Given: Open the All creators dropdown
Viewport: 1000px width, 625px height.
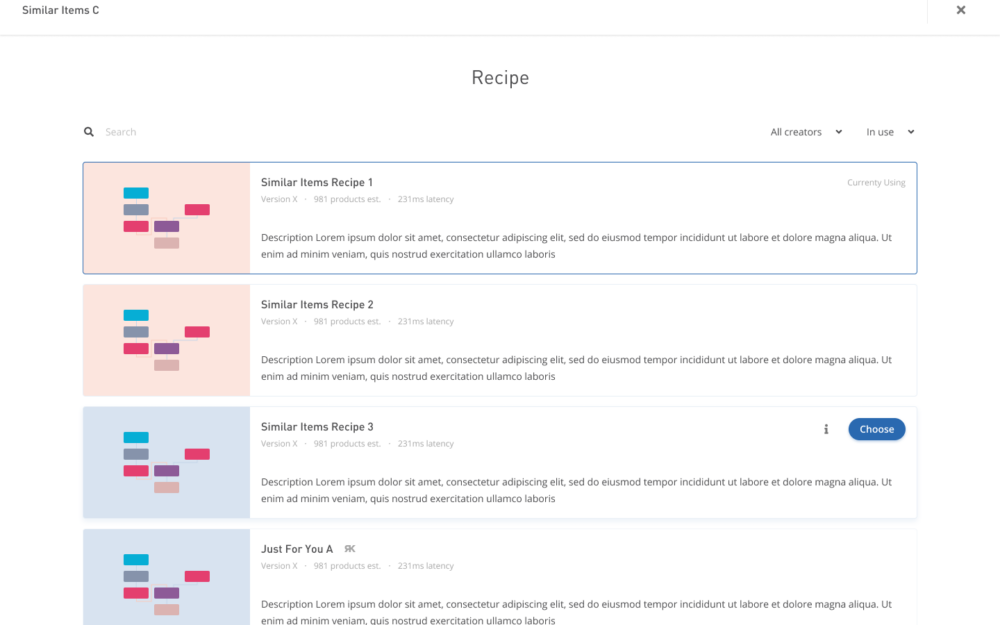Looking at the screenshot, I should click(806, 132).
